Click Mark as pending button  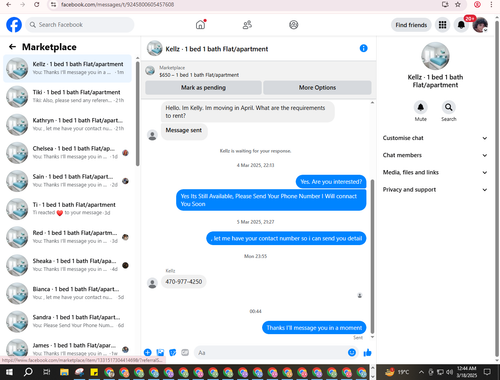coord(203,88)
